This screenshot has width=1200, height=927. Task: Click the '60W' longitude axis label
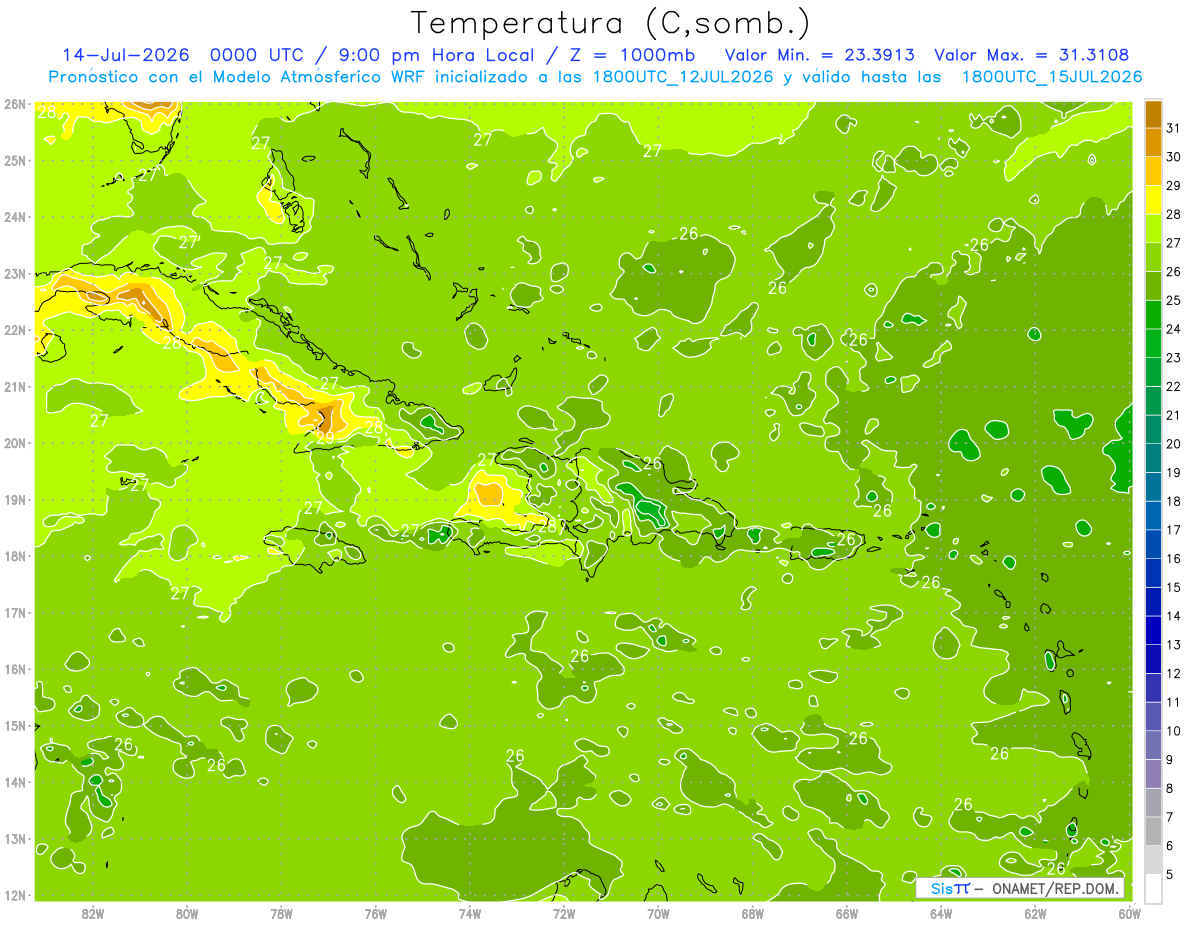1130,913
